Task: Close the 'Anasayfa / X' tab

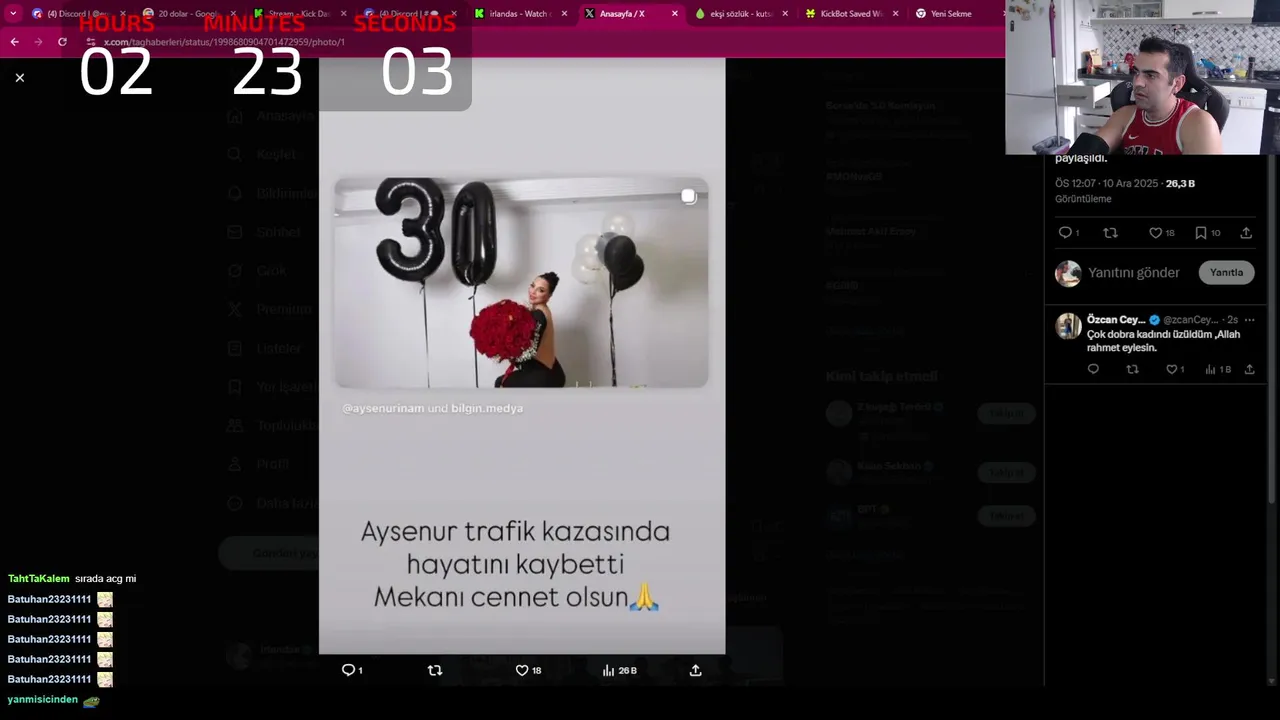Action: [674, 14]
